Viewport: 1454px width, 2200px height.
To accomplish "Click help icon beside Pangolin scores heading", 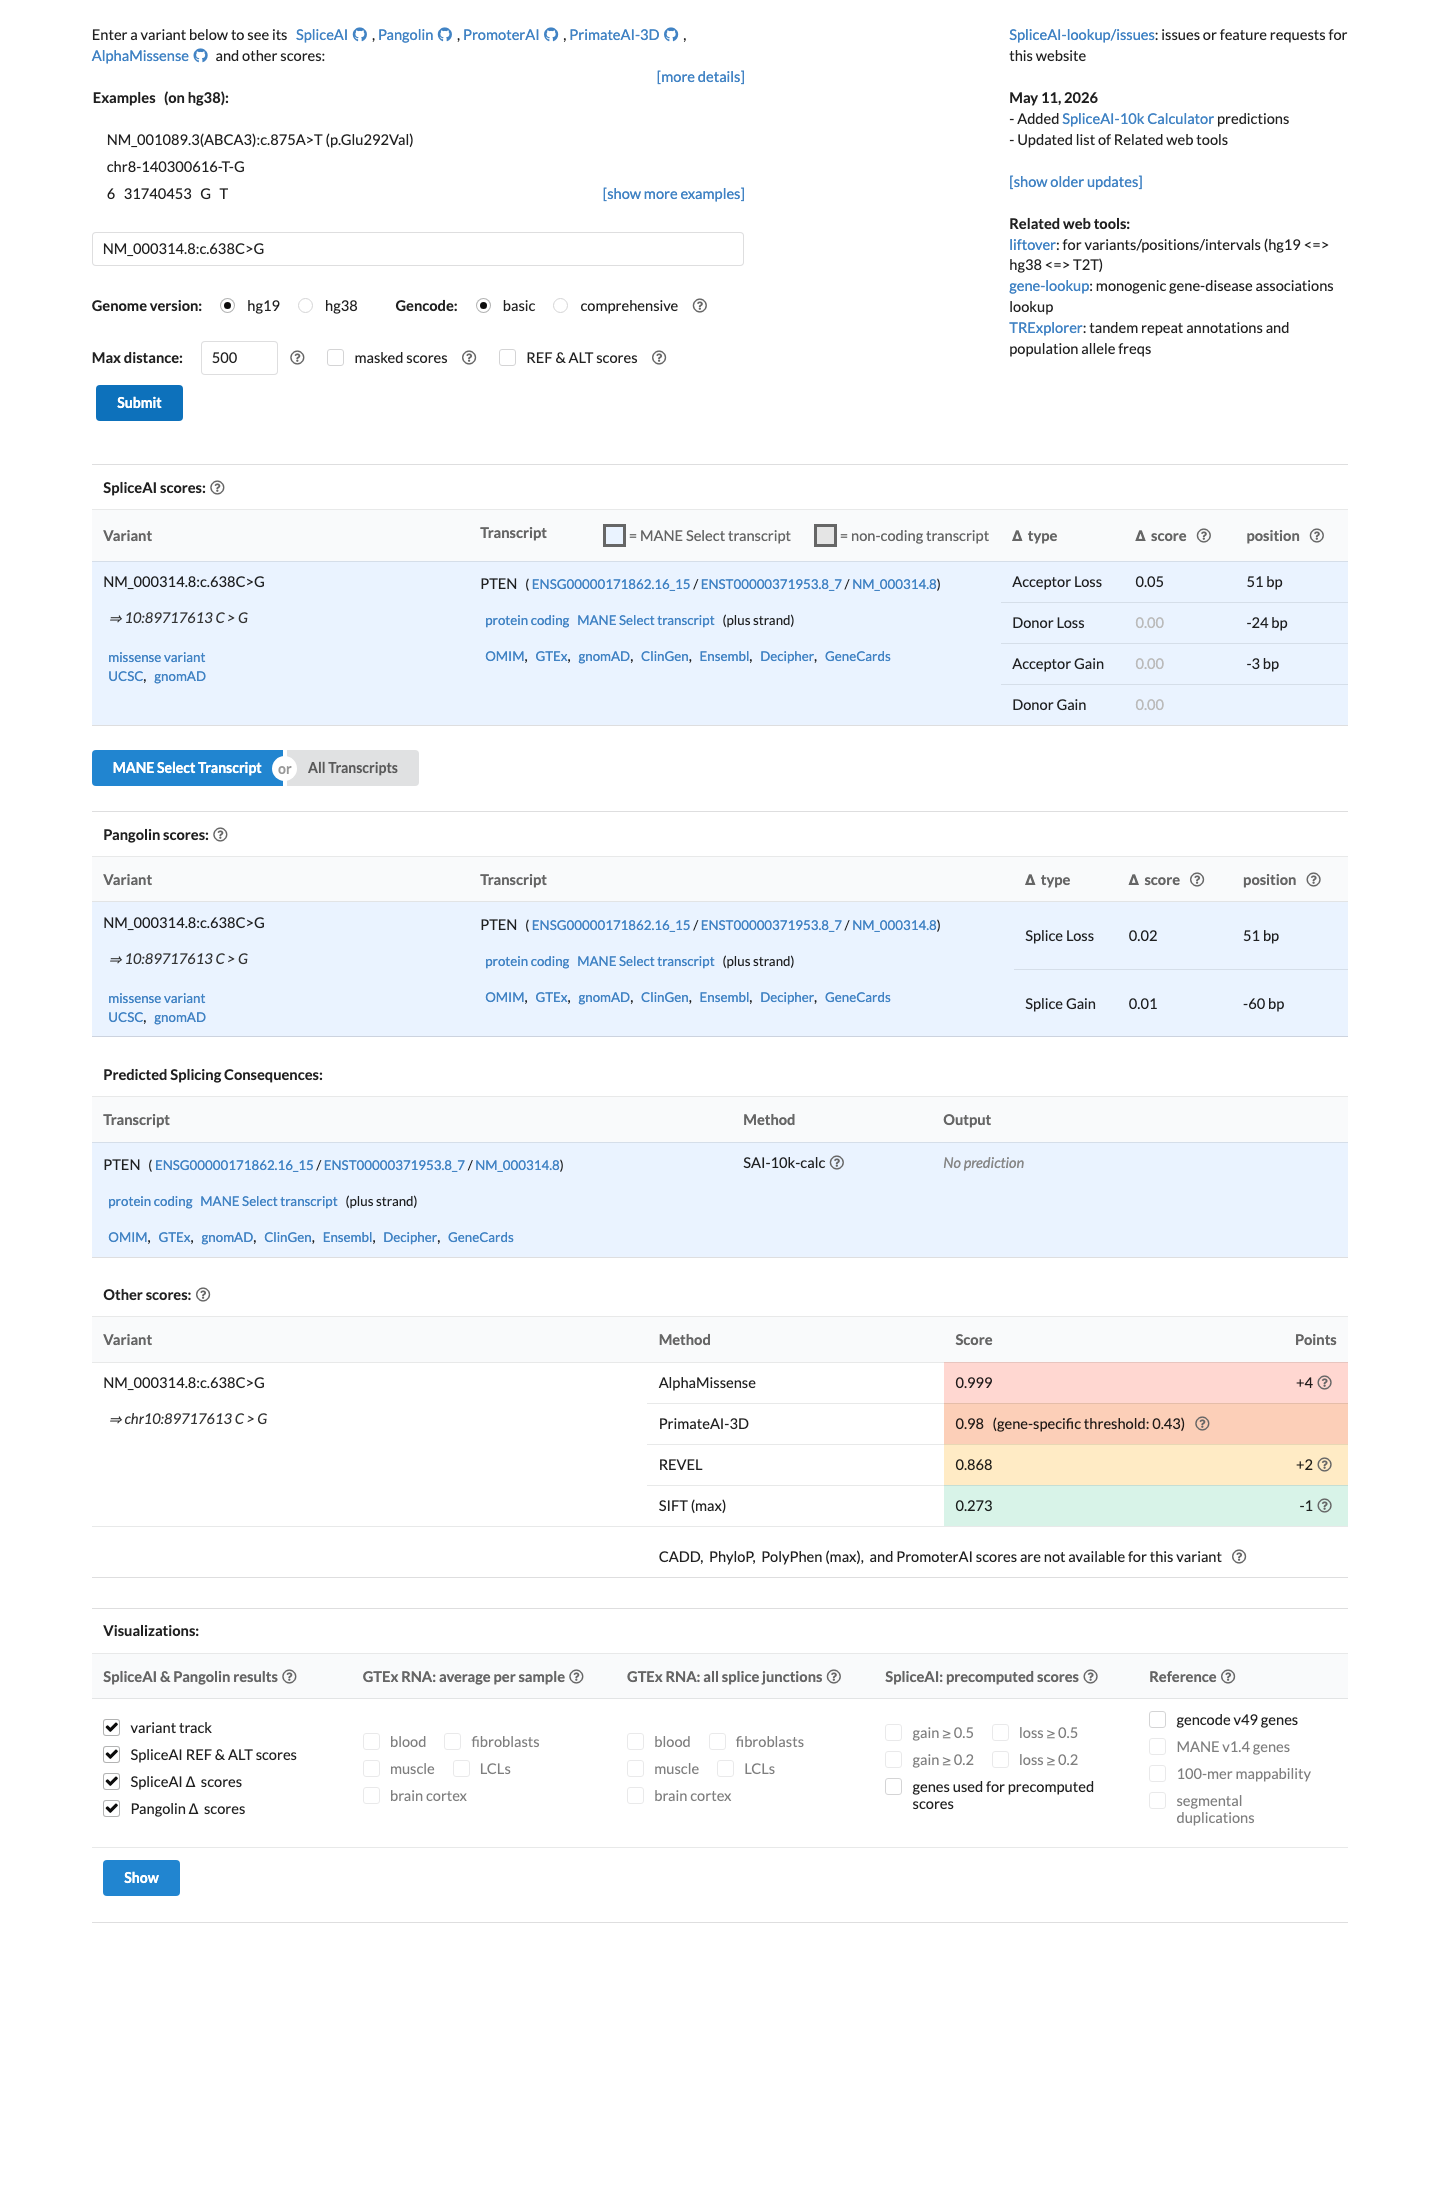I will [x=220, y=835].
